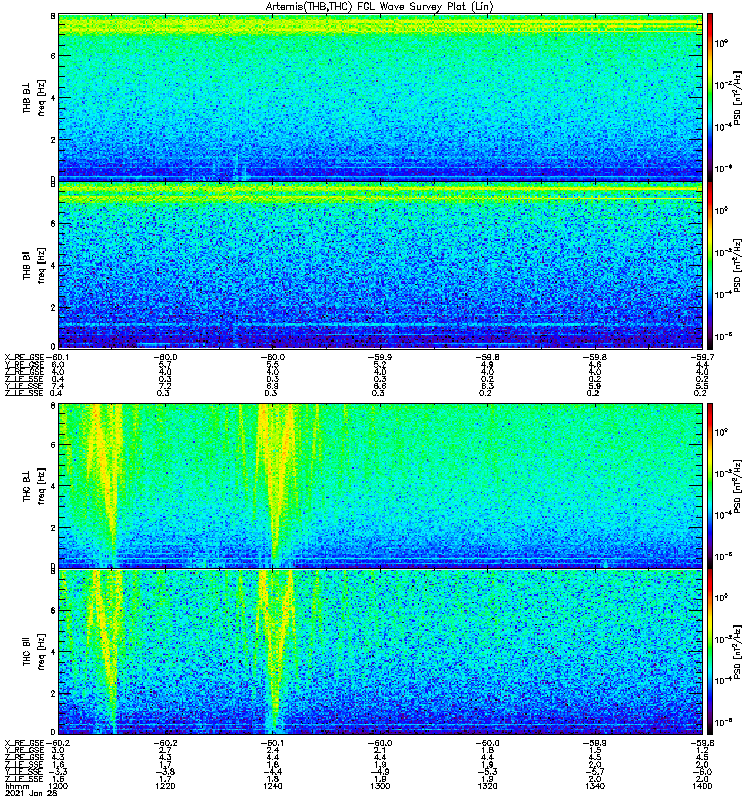The image size is (750, 800).
Task: Click the THC Y_LE_SSE value '-4.9'
Action: point(380,771)
